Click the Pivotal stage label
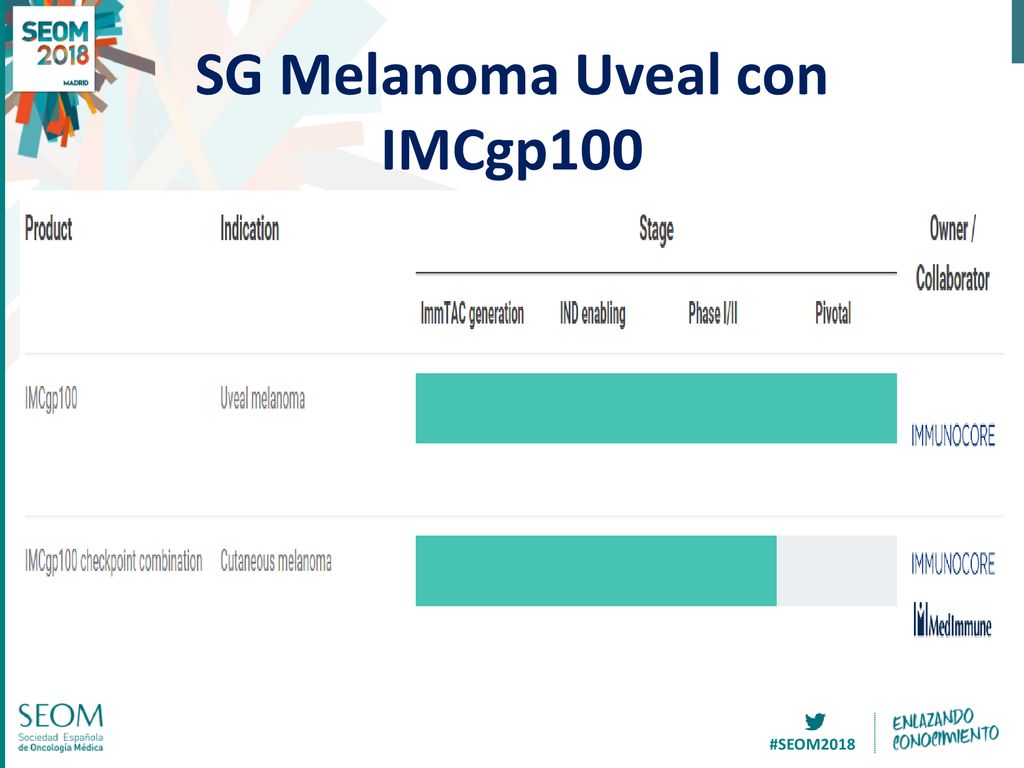The width and height of the screenshot is (1024, 768). click(833, 313)
